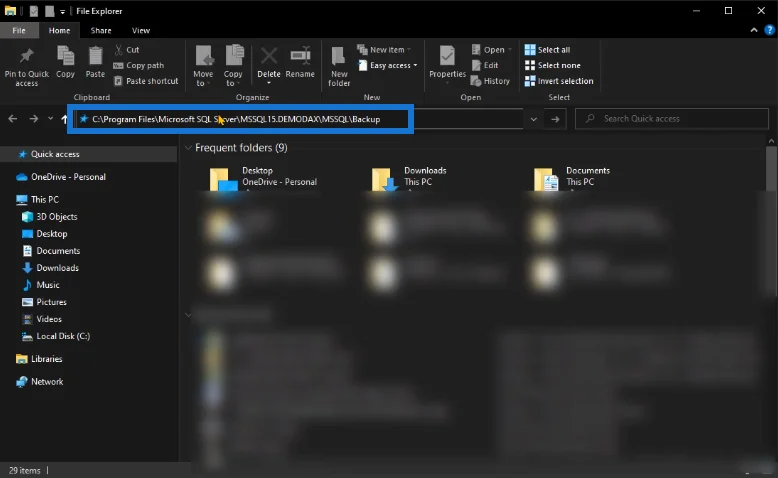Click Open in the Open group
This screenshot has width=778, height=478.
pyautogui.click(x=491, y=50)
